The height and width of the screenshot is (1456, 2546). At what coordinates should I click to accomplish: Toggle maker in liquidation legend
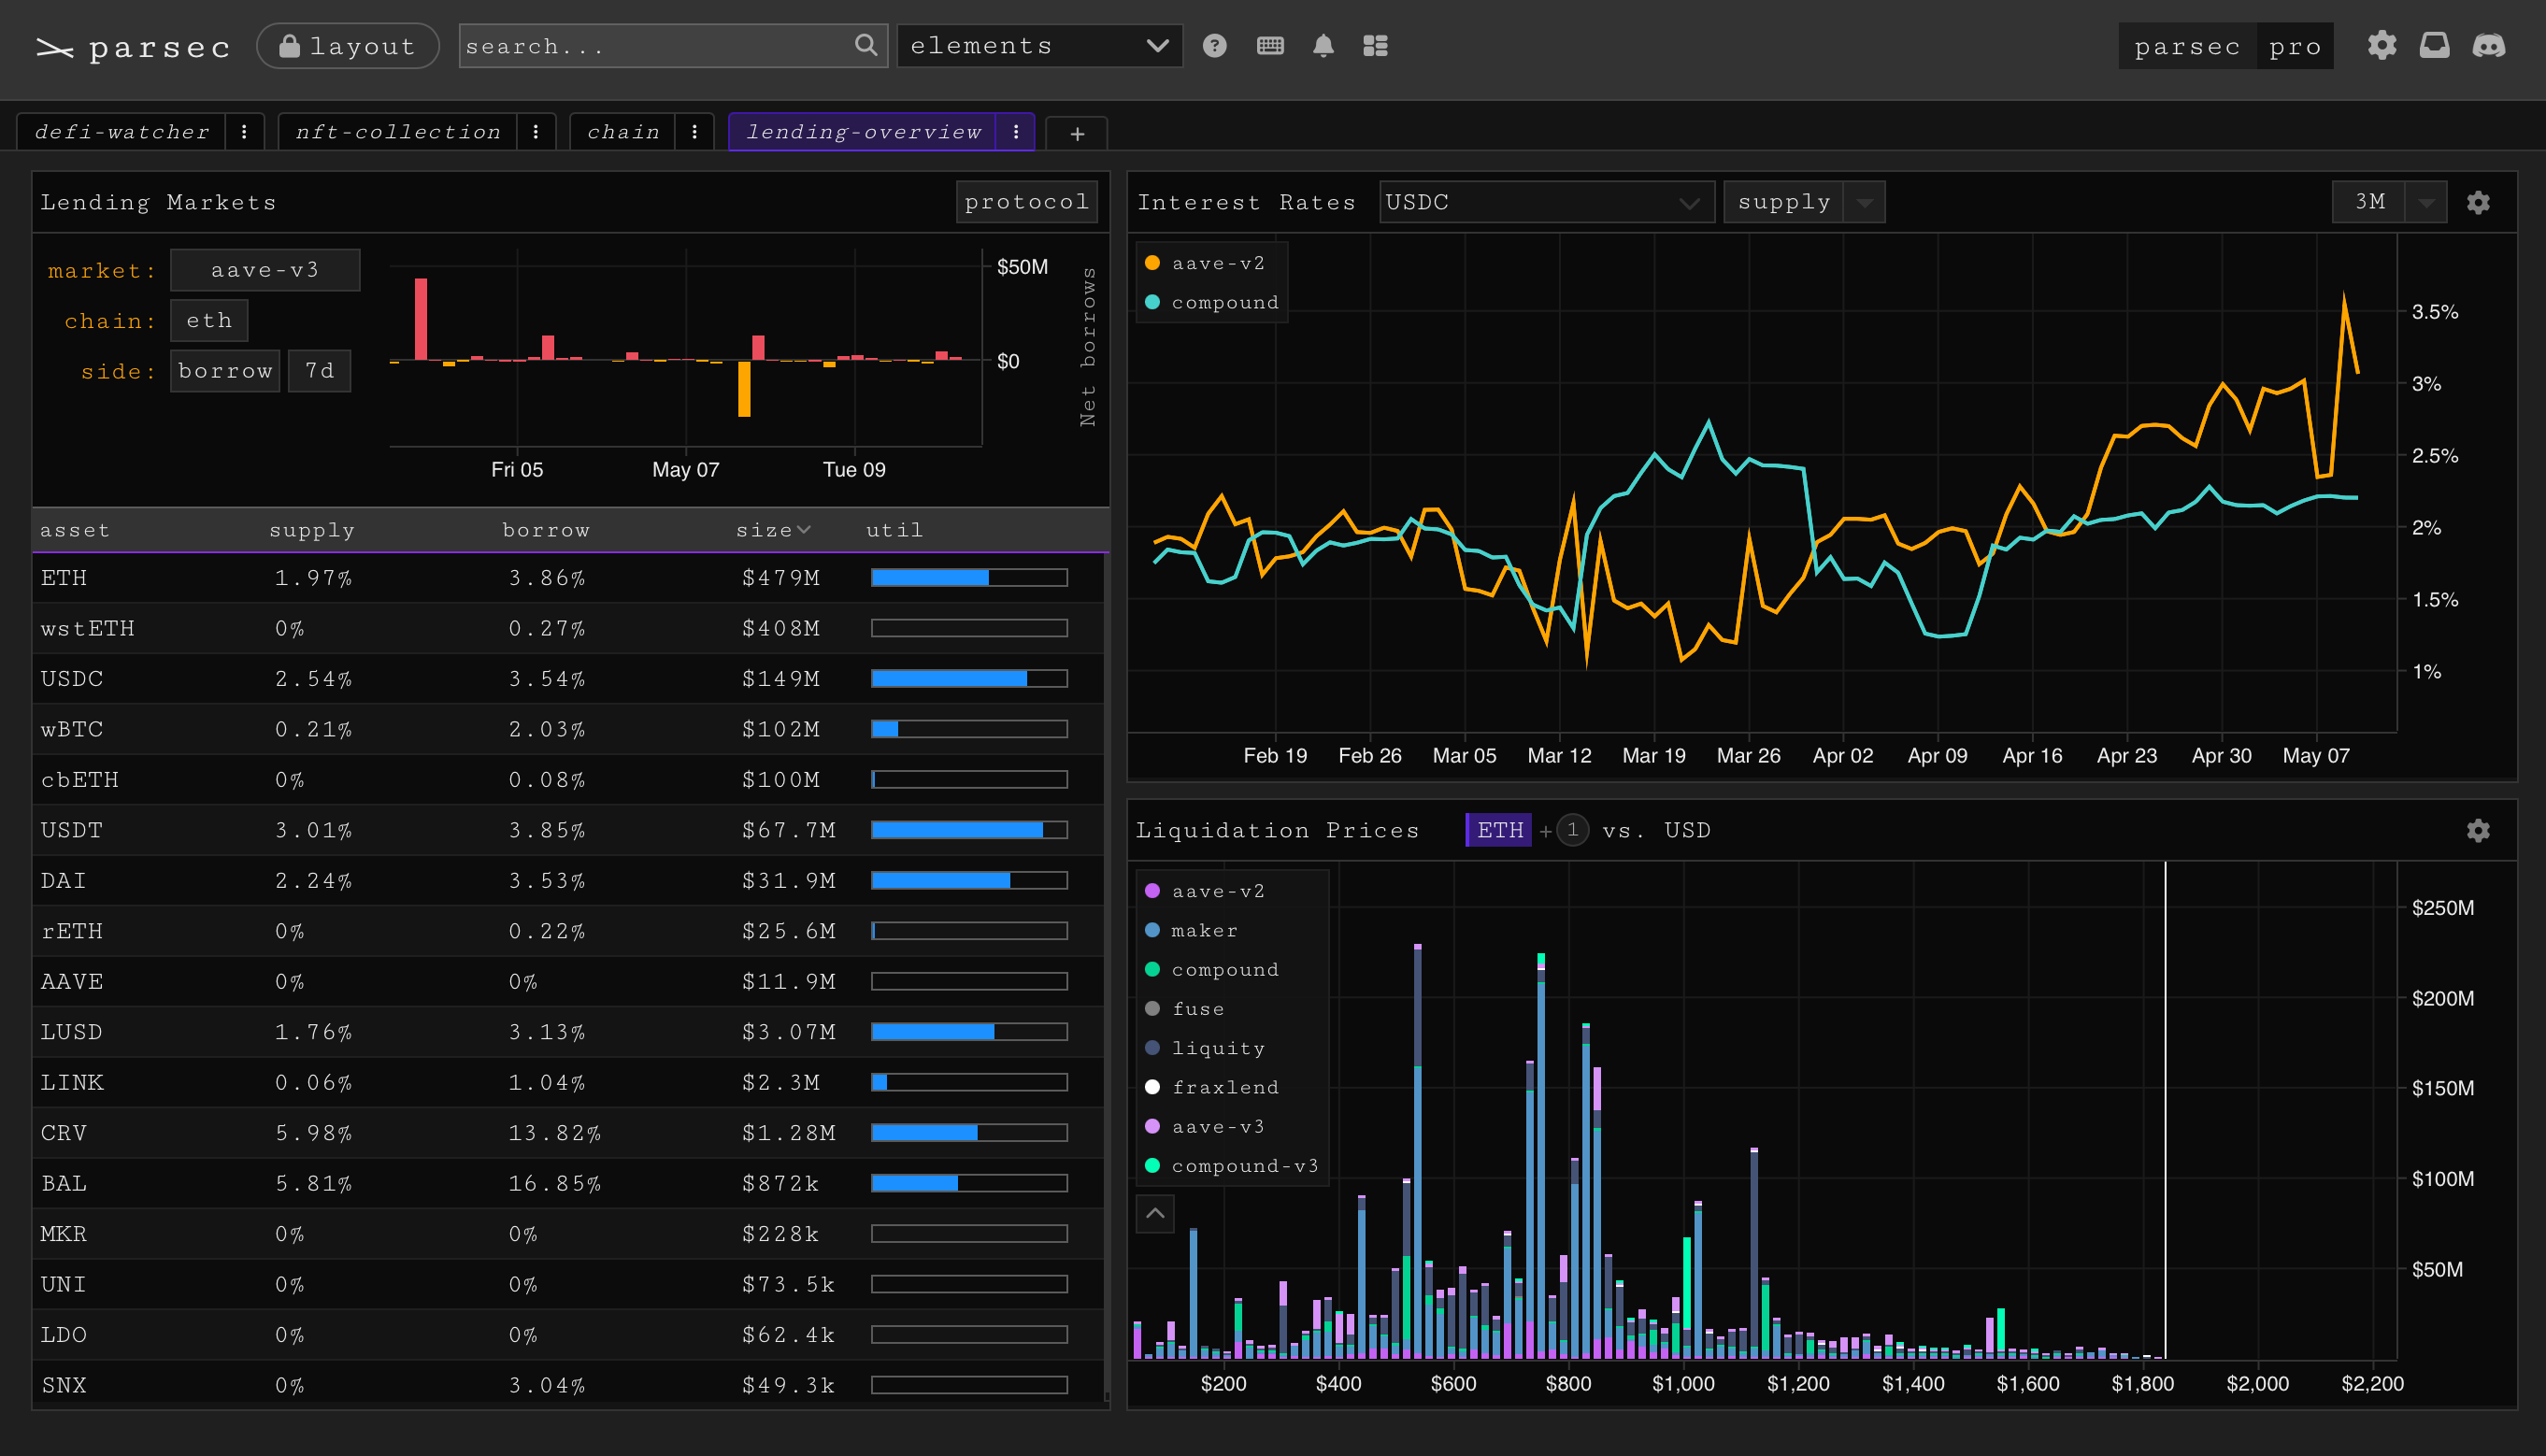click(1192, 930)
